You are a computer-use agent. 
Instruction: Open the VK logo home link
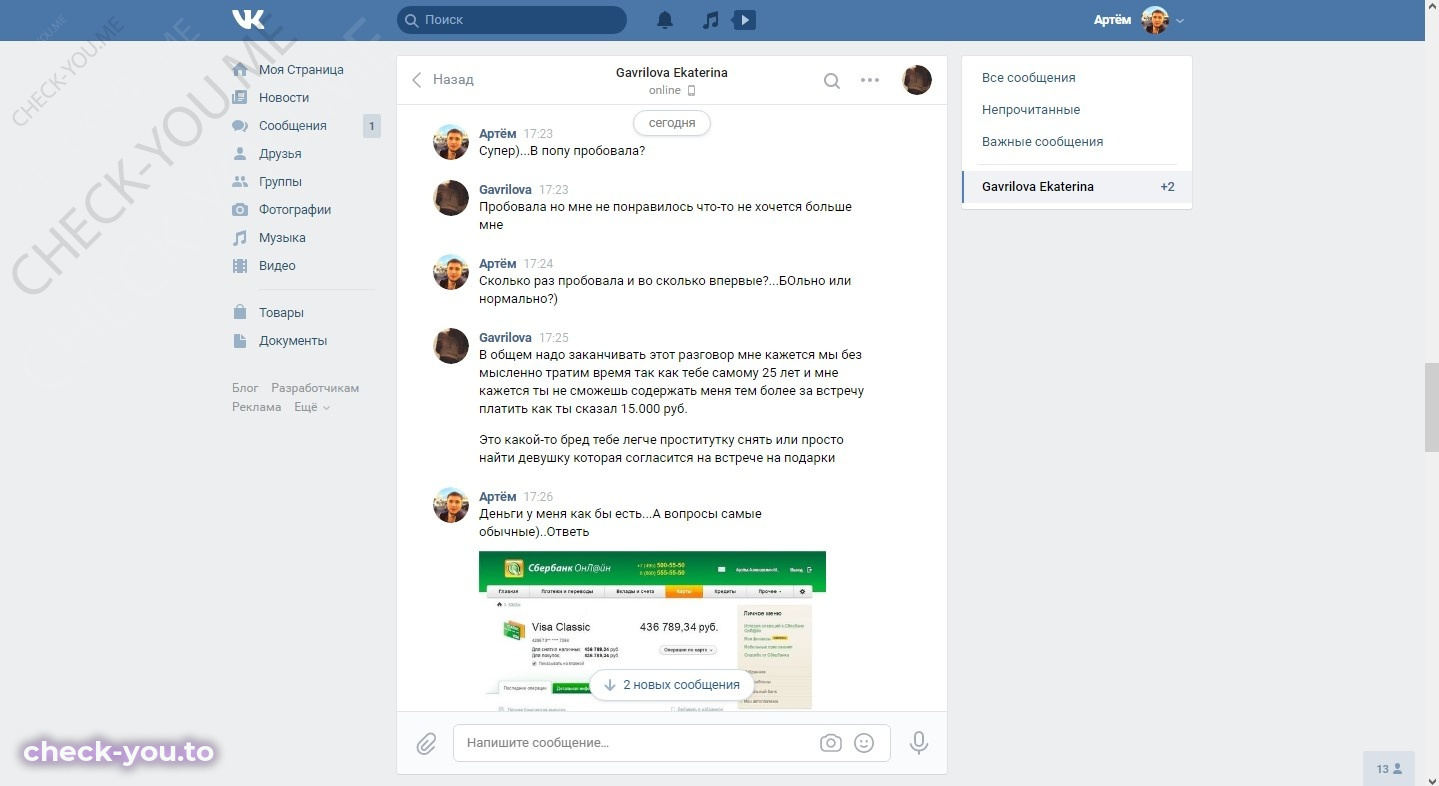pyautogui.click(x=248, y=20)
